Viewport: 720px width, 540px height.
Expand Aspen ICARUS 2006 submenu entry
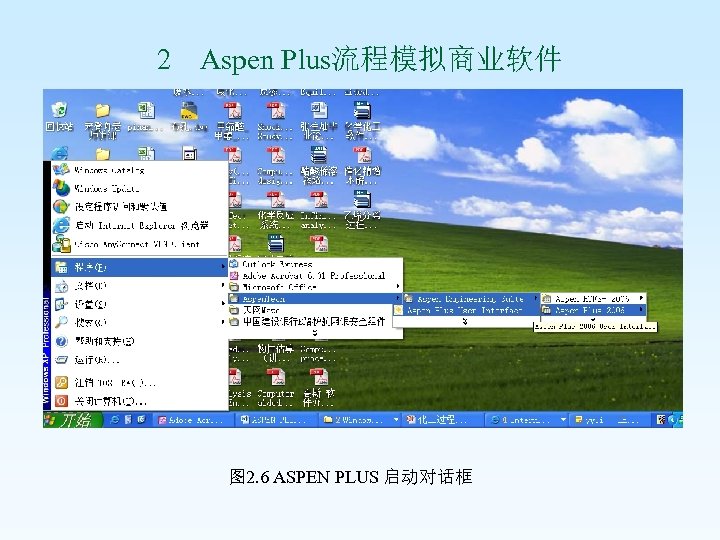(x=593, y=299)
